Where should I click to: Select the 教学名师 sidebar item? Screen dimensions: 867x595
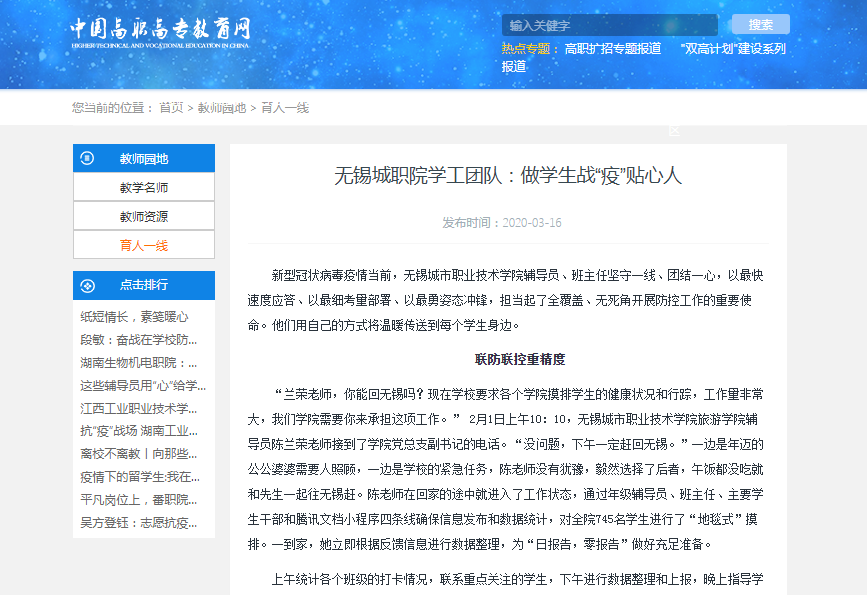pos(144,187)
